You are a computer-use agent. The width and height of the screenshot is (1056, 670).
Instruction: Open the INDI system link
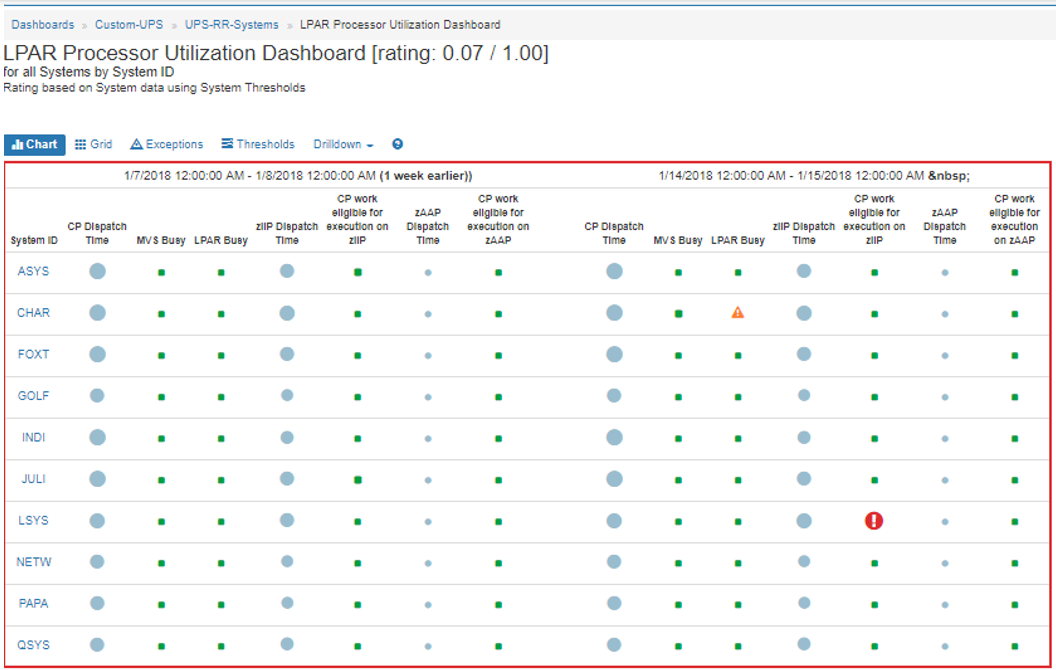coord(33,438)
